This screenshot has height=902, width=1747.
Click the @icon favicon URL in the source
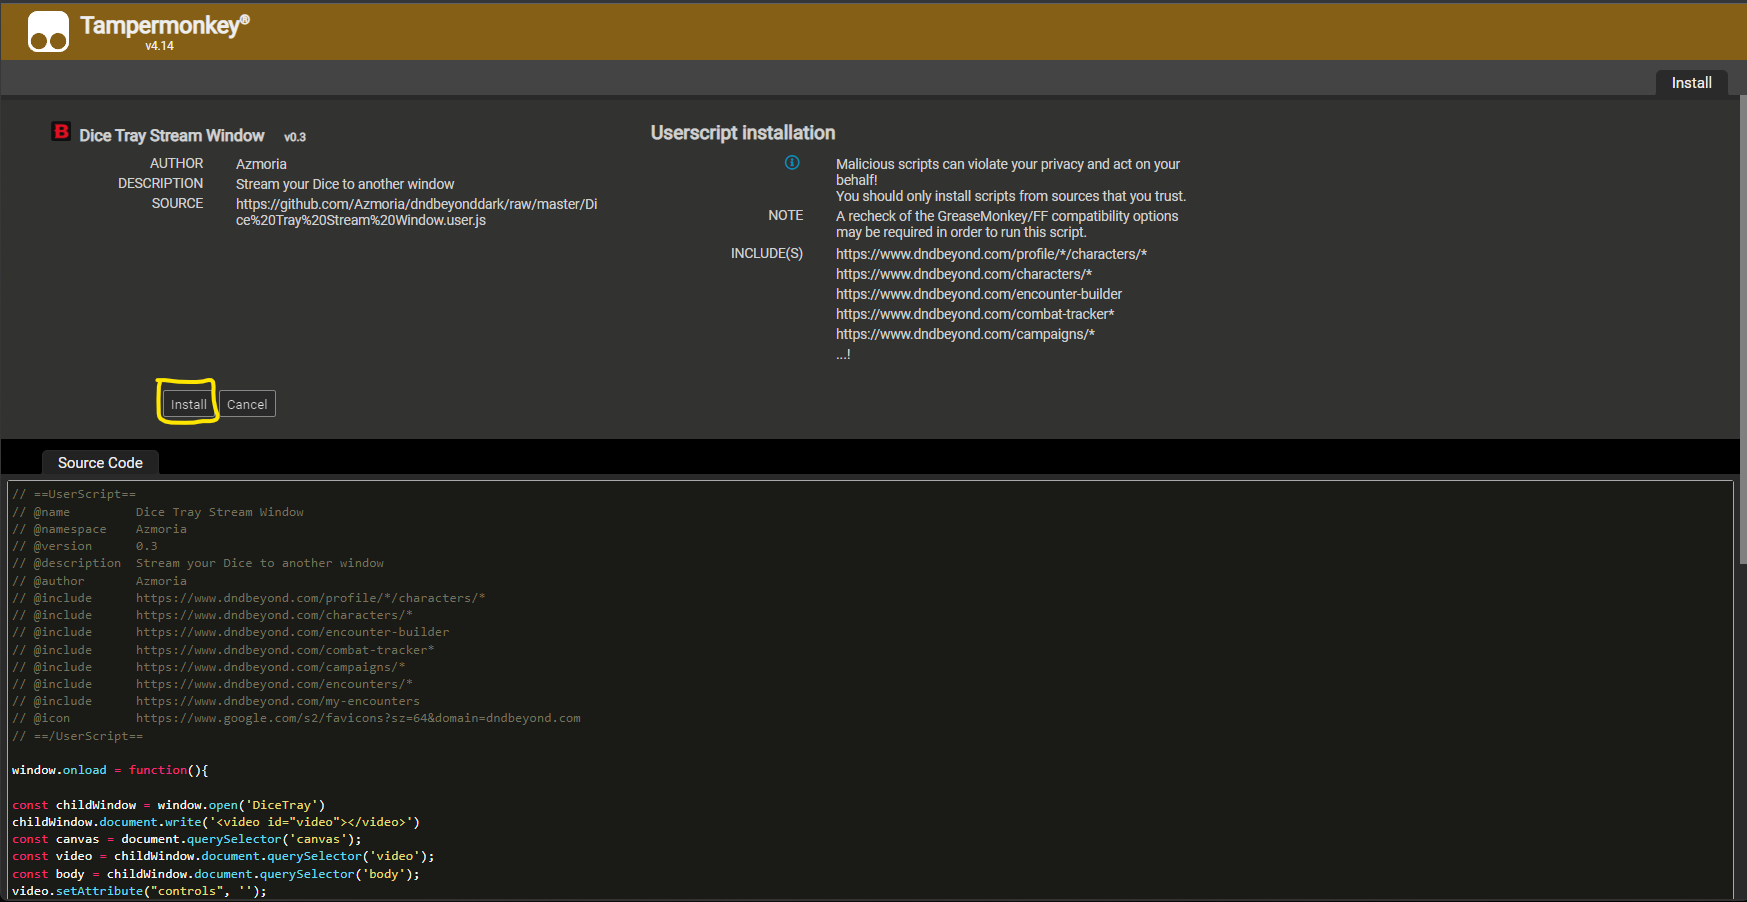(359, 717)
